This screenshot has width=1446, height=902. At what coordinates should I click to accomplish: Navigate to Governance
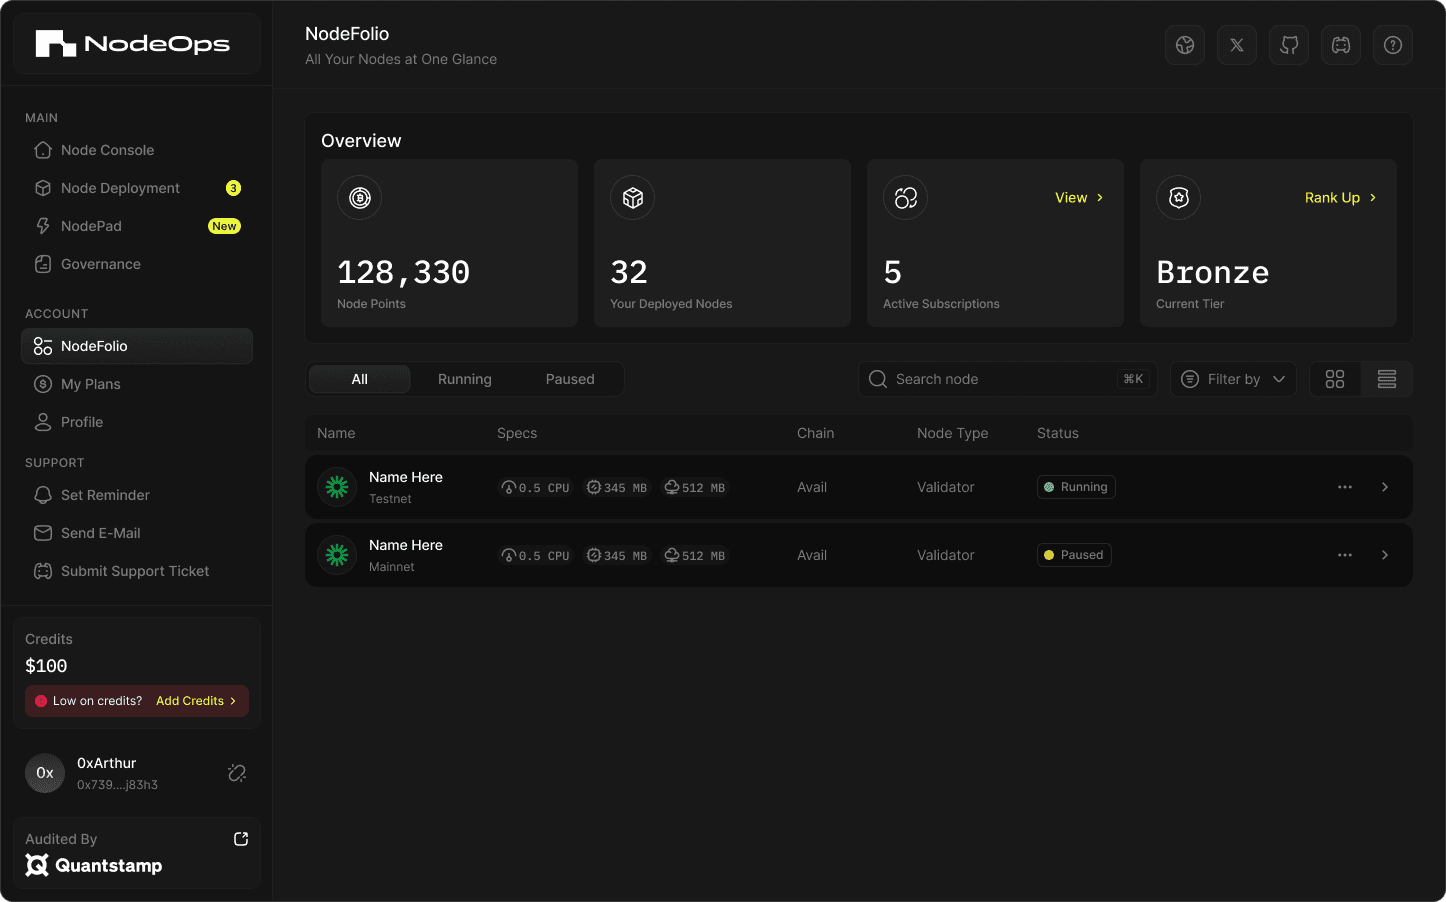(x=137, y=264)
